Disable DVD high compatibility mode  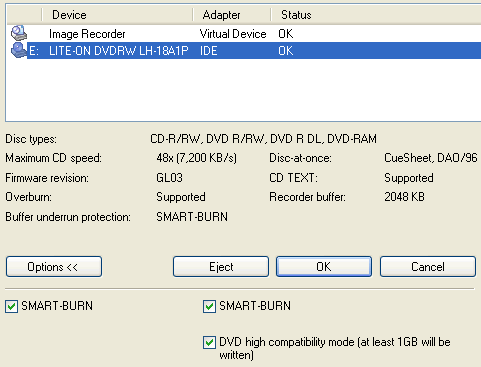[x=209, y=342]
